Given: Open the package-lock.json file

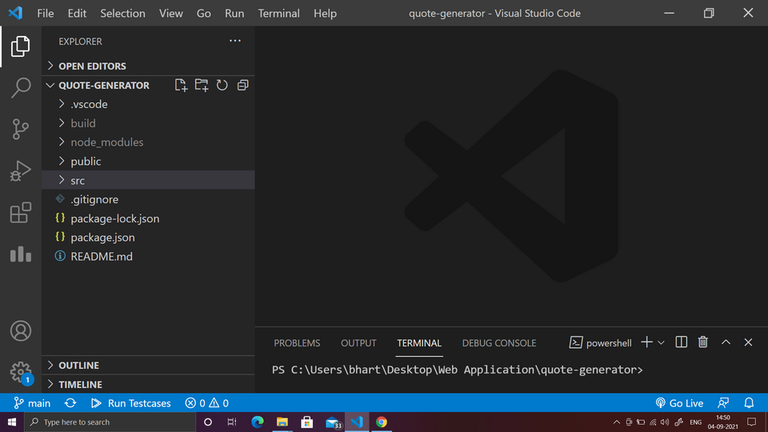Looking at the screenshot, I should tap(148, 218).
